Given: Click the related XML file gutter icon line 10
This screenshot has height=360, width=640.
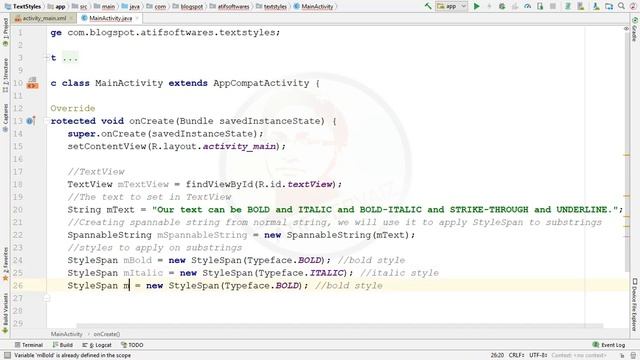Looking at the screenshot, I should (32, 83).
